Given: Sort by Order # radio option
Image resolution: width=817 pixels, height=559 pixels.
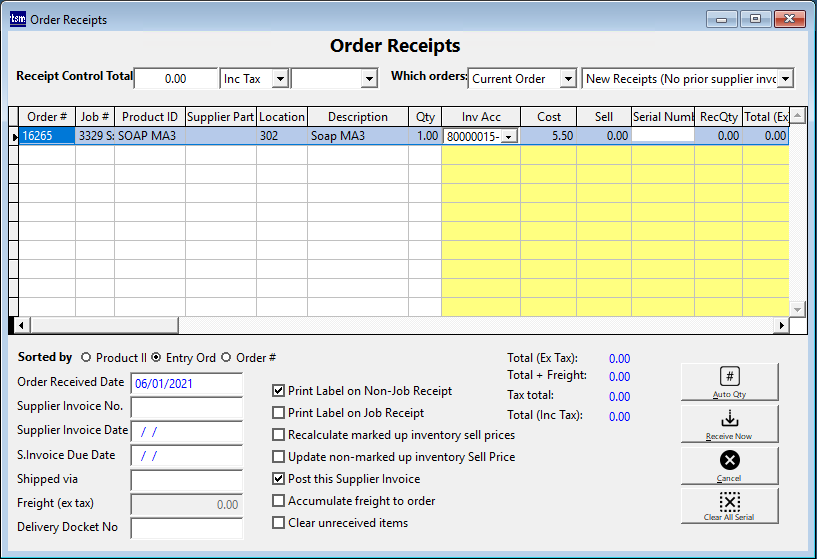Looking at the screenshot, I should pyautogui.click(x=226, y=358).
